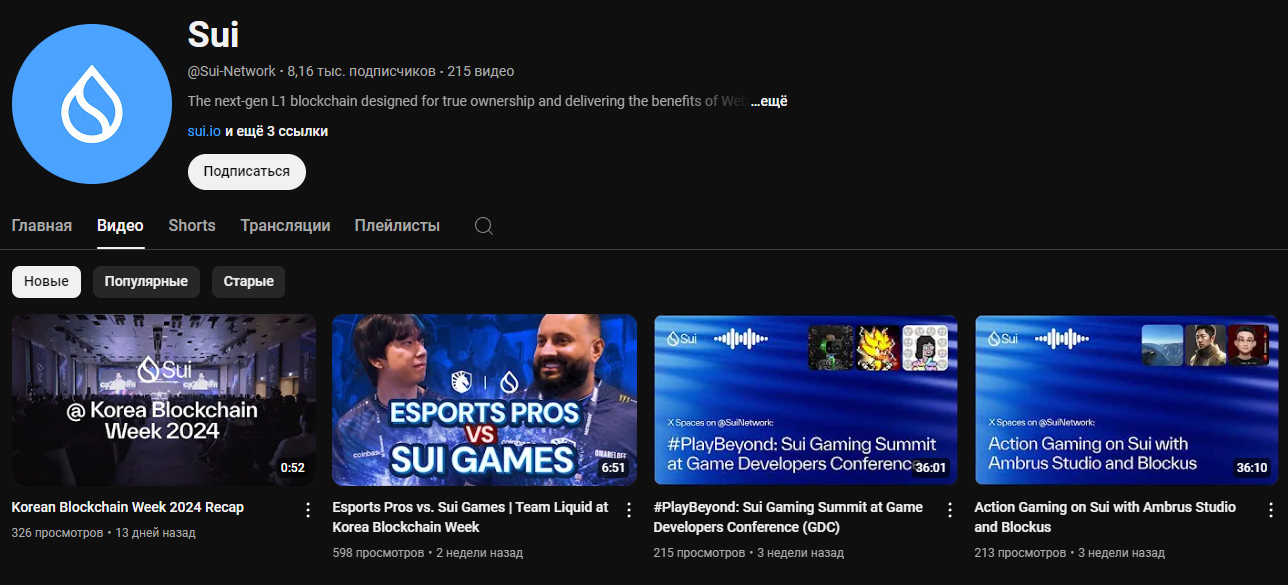Open title 'Esports Pros vs. Sui Games | Team Liquid'

470,517
